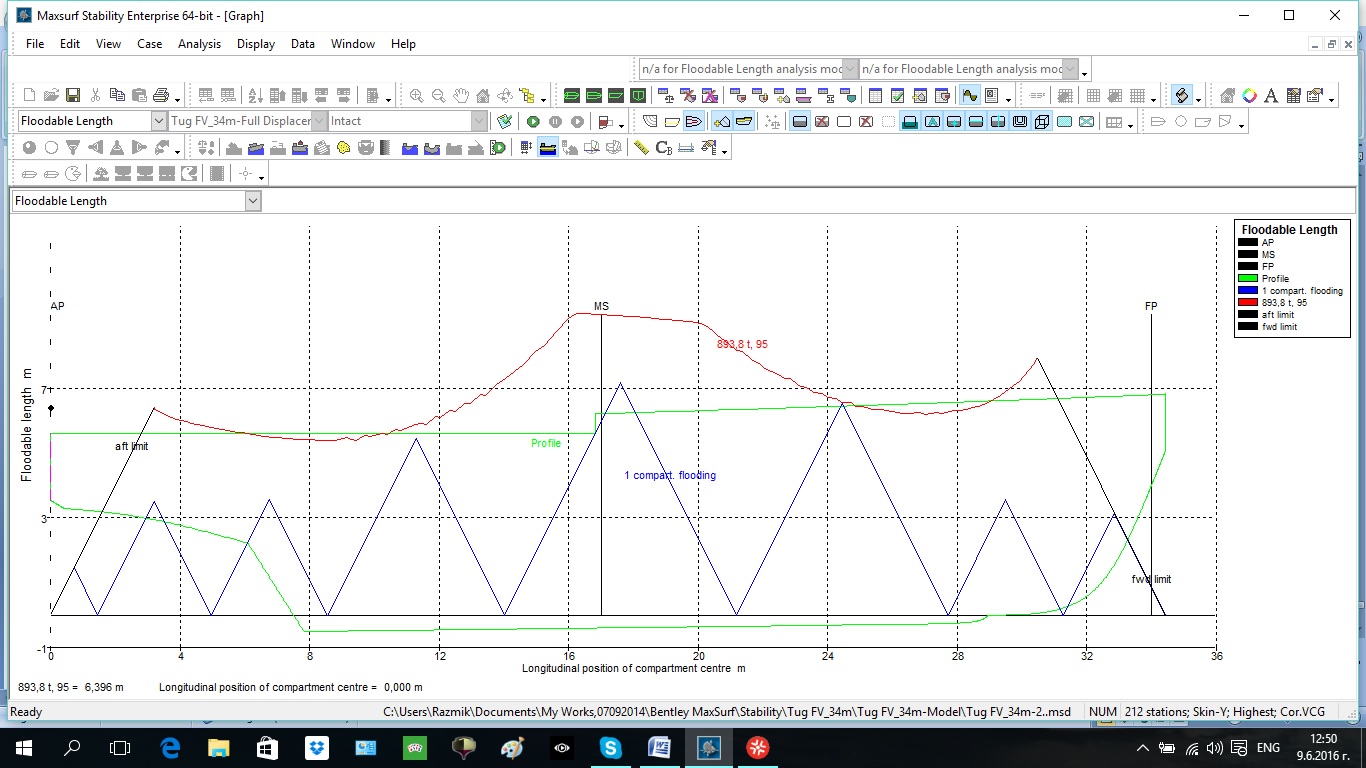The height and width of the screenshot is (768, 1366).
Task: Open the color wheel settings icon
Action: pyautogui.click(x=1249, y=96)
